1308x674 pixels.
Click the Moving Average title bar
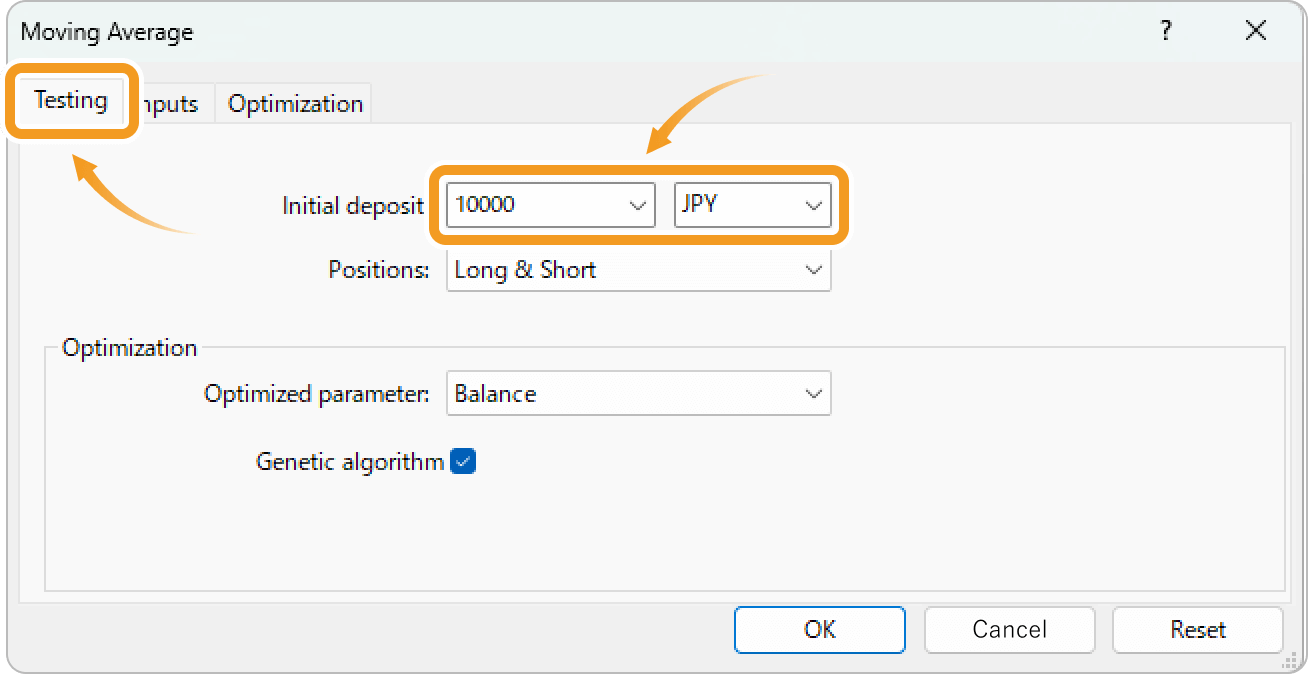click(600, 31)
